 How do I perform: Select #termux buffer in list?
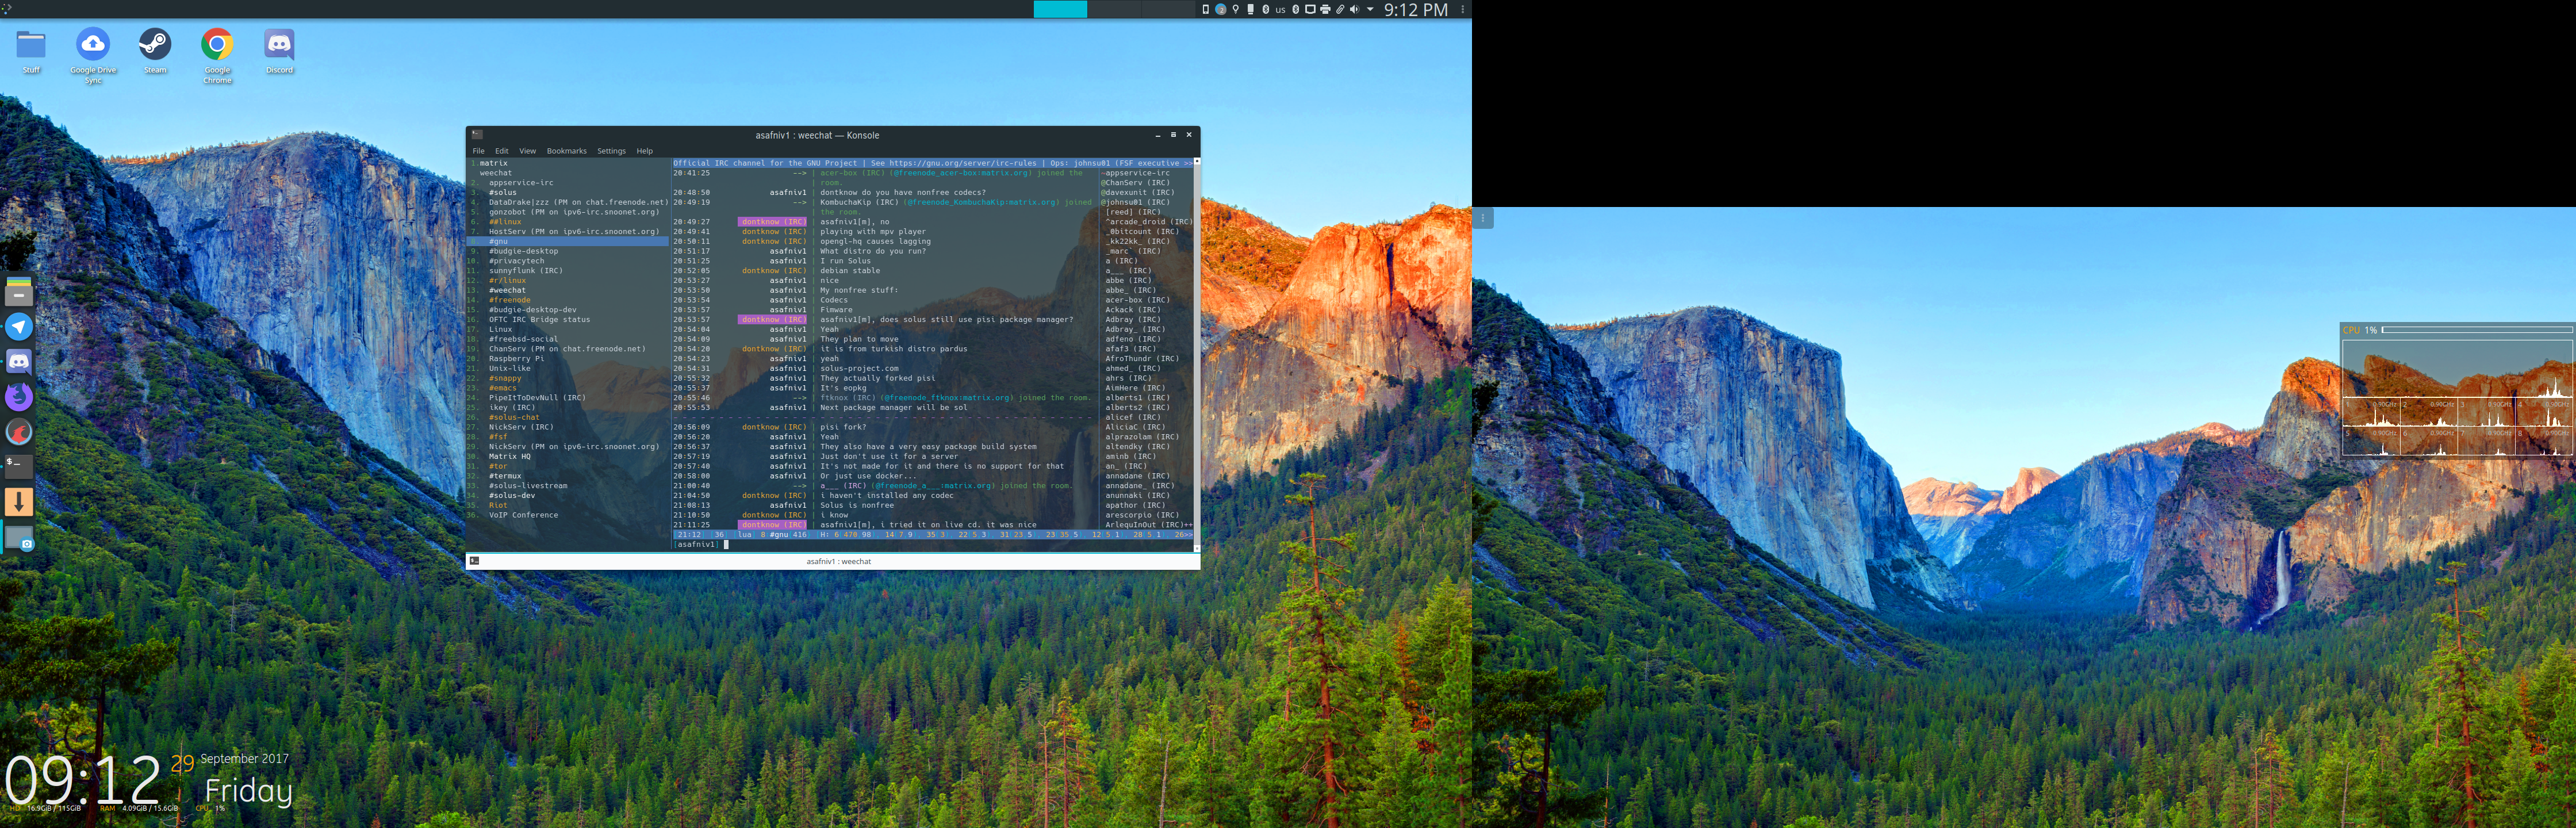pos(505,476)
